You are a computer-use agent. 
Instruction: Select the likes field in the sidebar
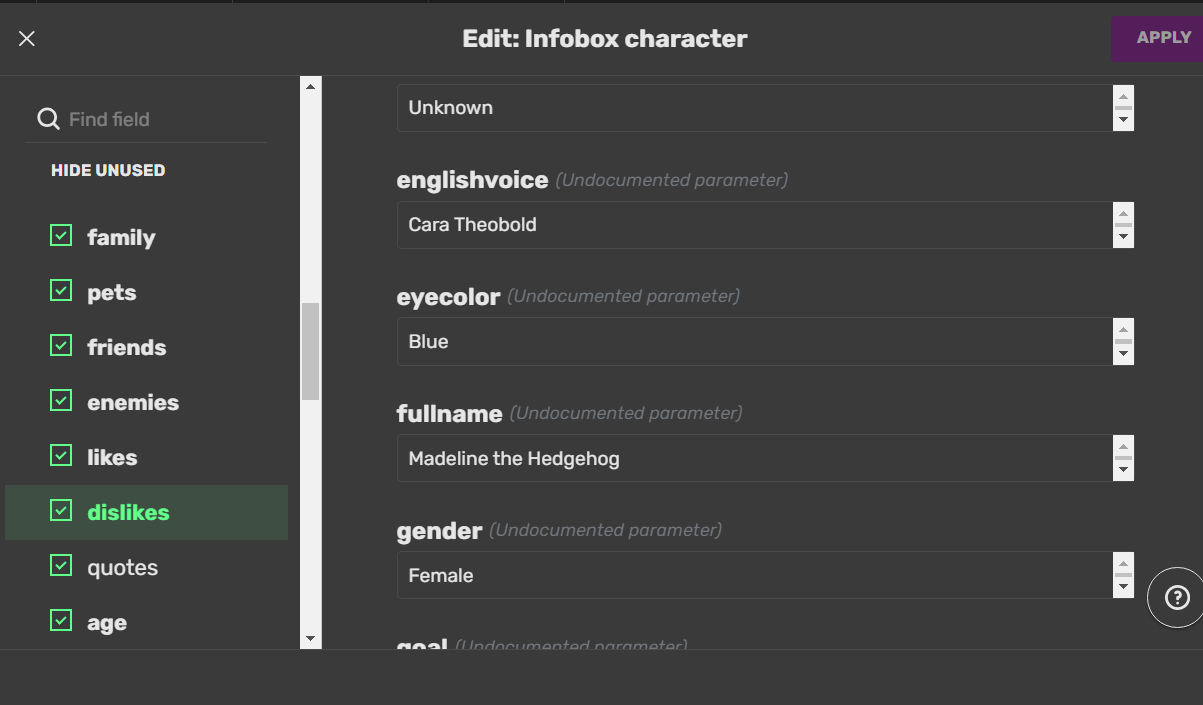pos(113,457)
